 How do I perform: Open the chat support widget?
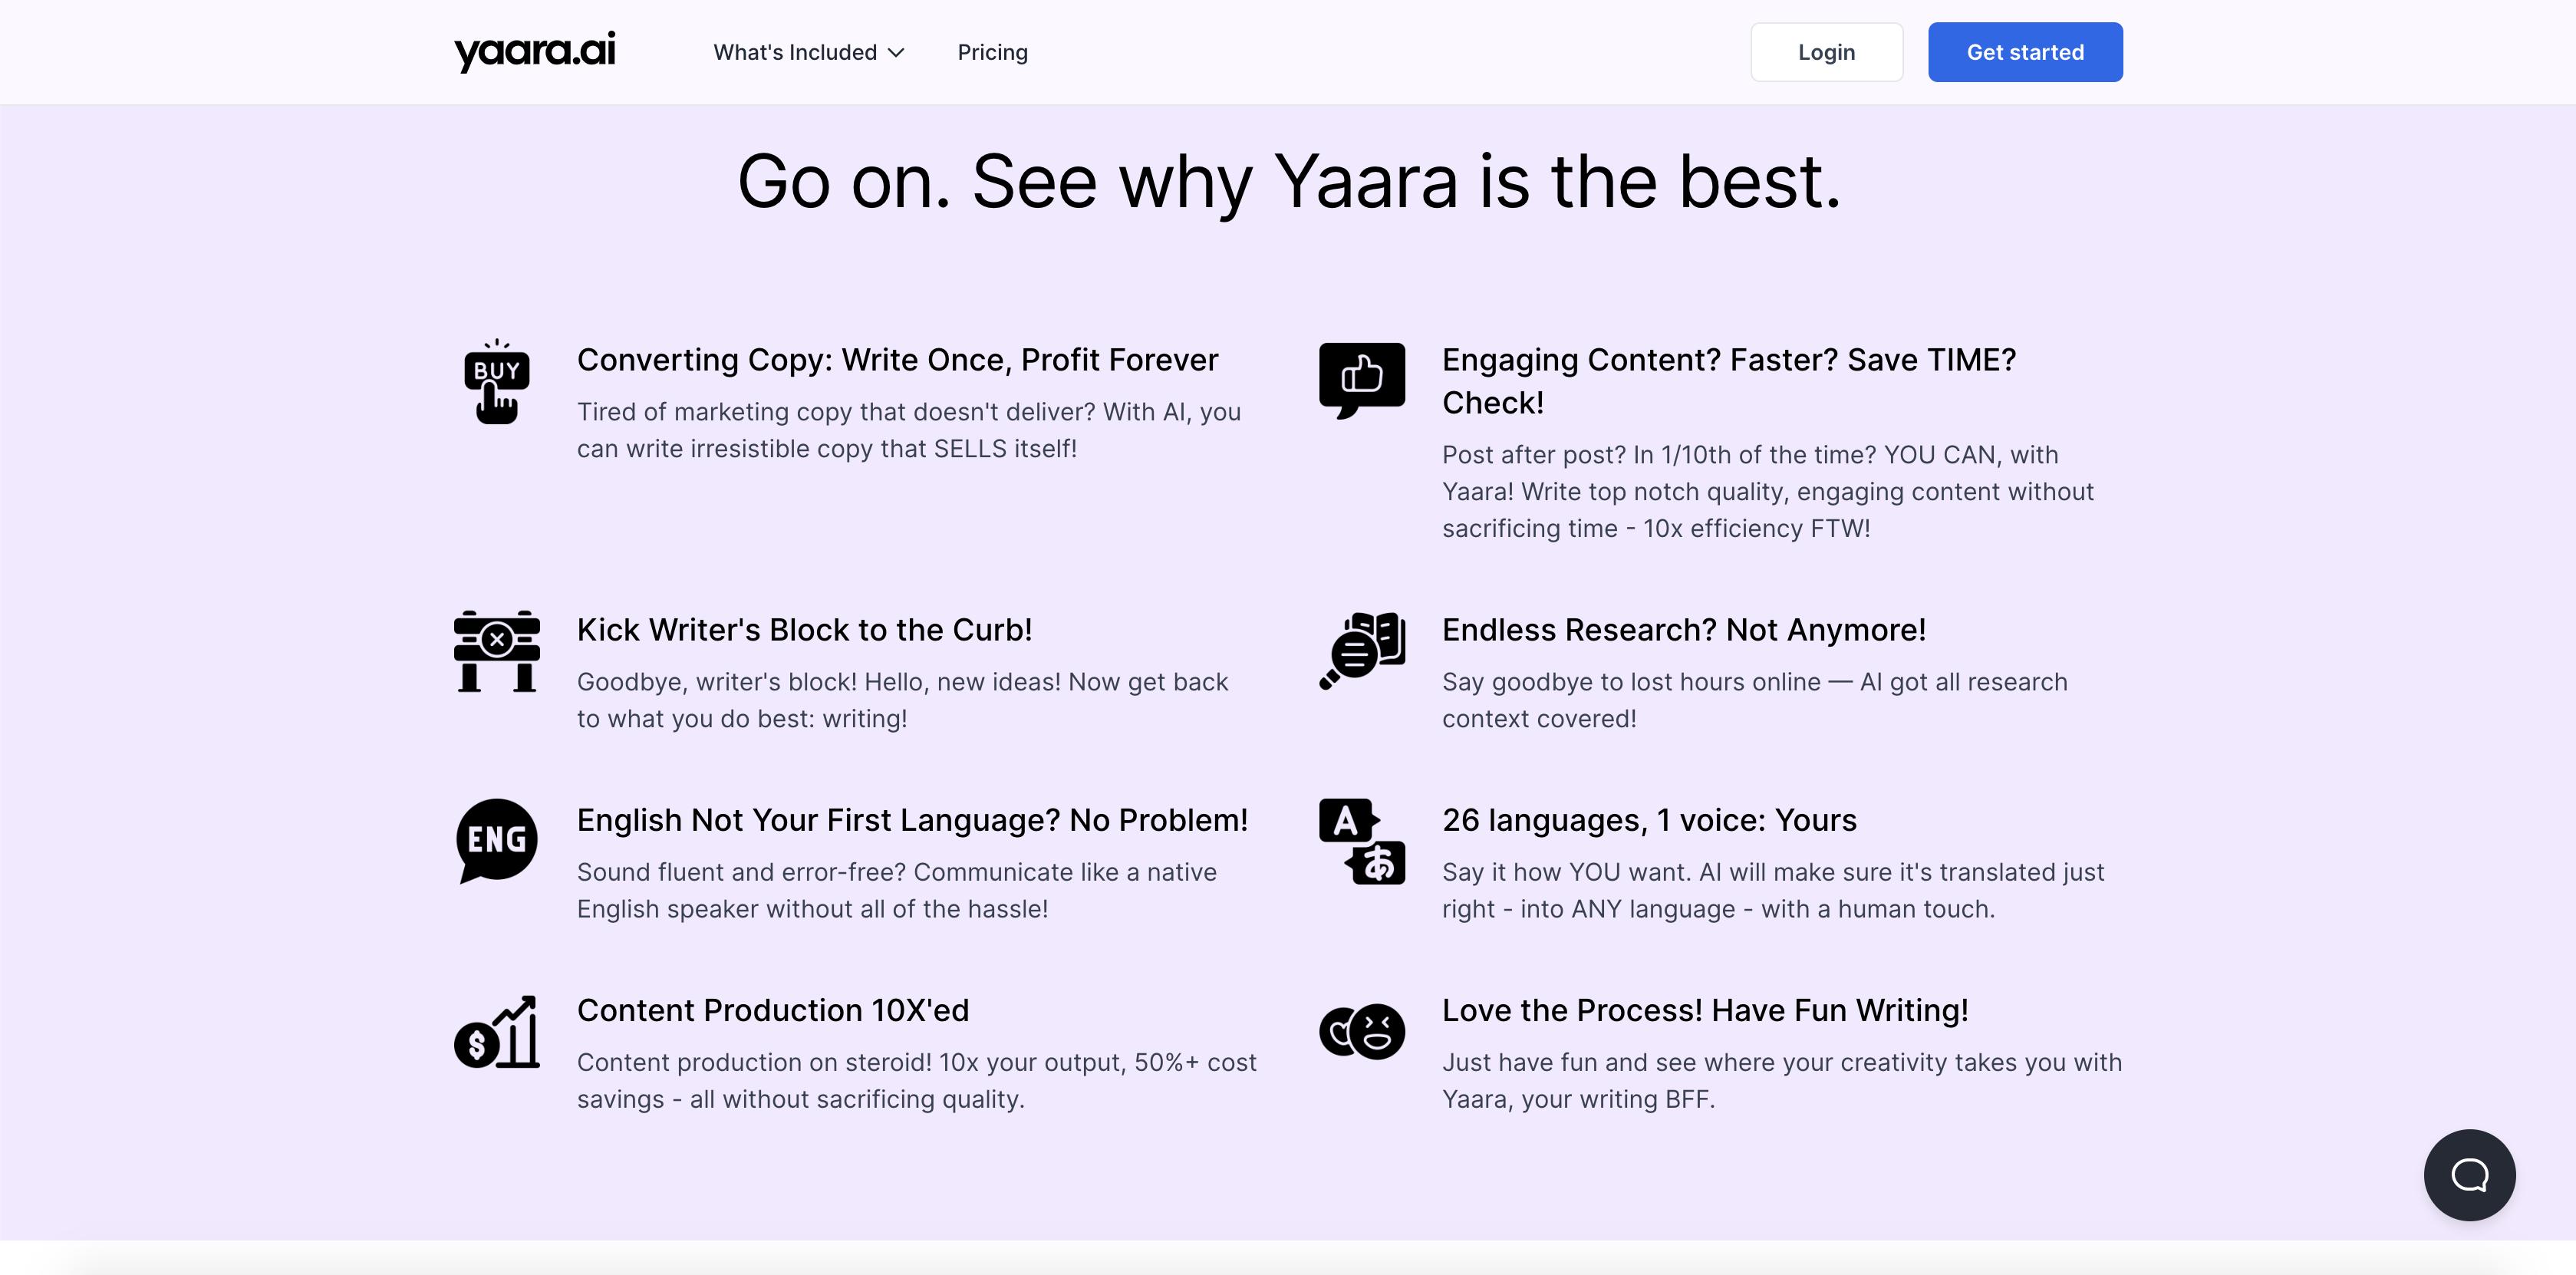[2468, 1174]
